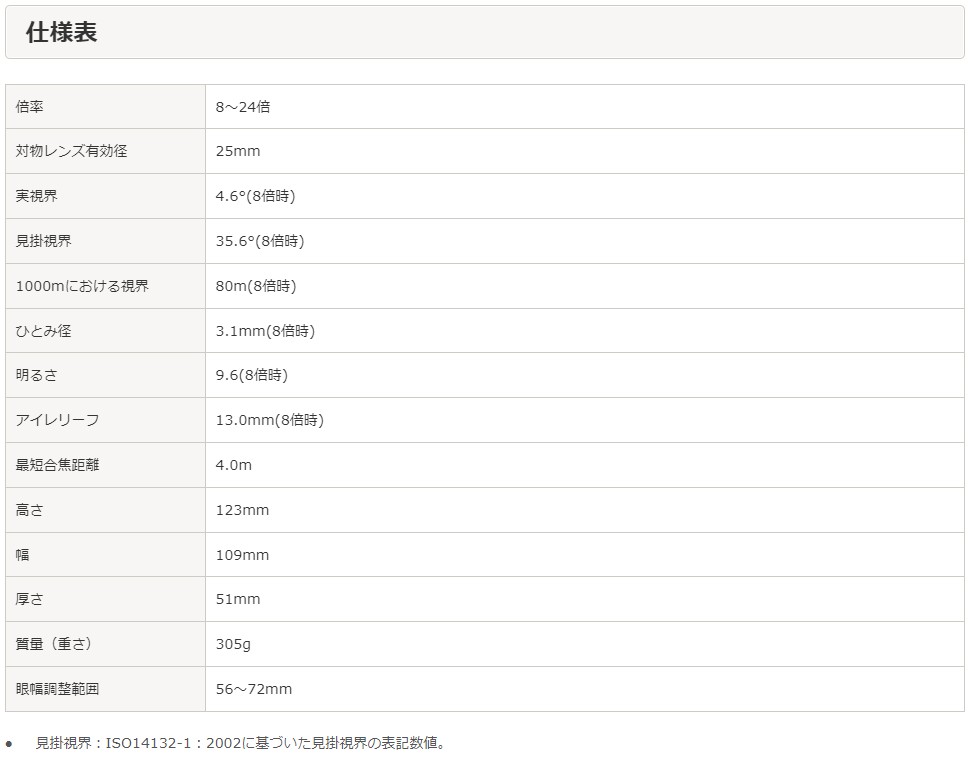The width and height of the screenshot is (977, 763).
Task: Click the ひとみ径 row label
Action: coord(43,331)
